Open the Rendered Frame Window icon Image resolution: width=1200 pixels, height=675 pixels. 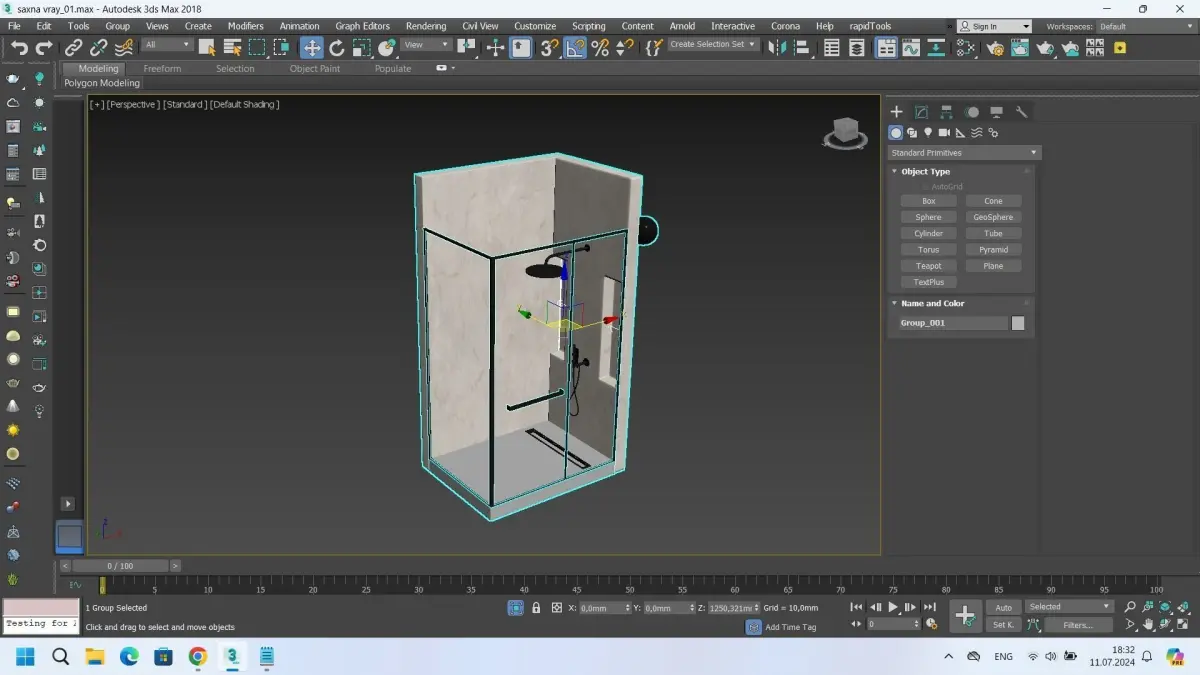coord(1020,47)
